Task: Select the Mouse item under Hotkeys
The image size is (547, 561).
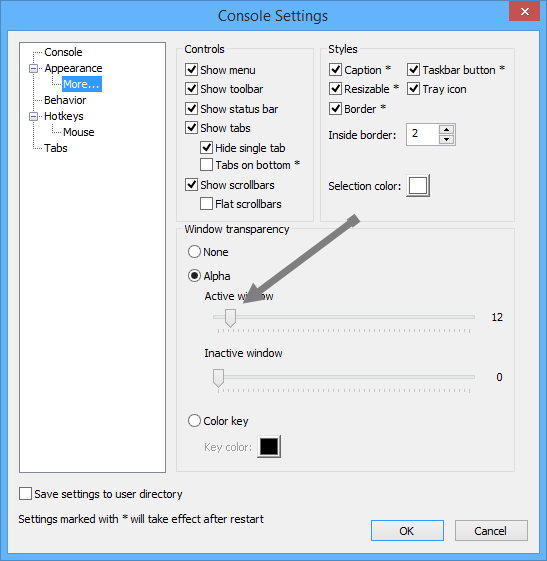Action: 78,132
